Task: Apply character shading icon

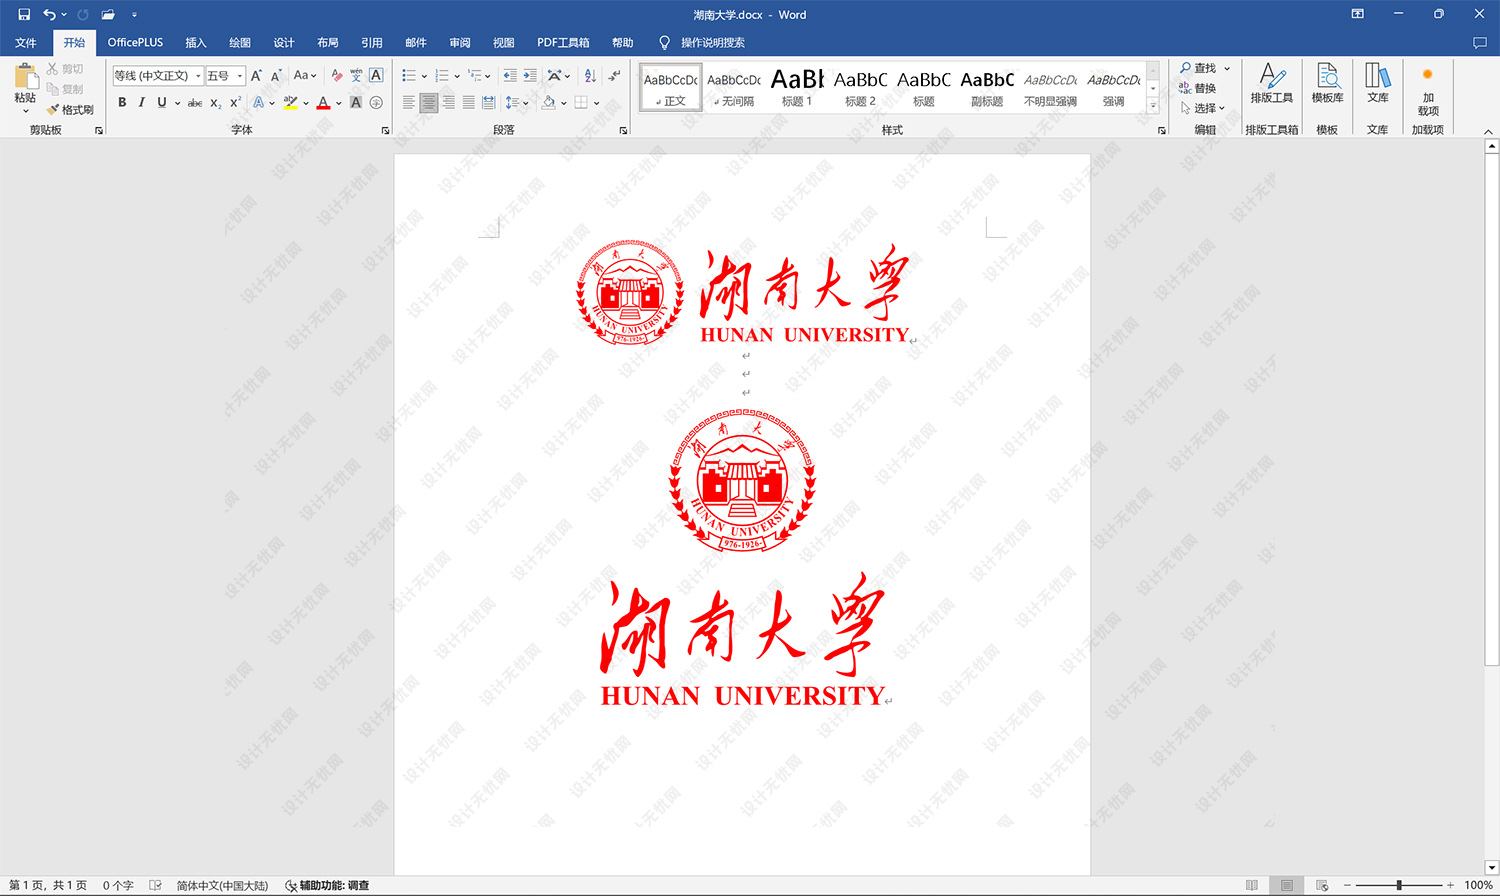Action: (356, 103)
